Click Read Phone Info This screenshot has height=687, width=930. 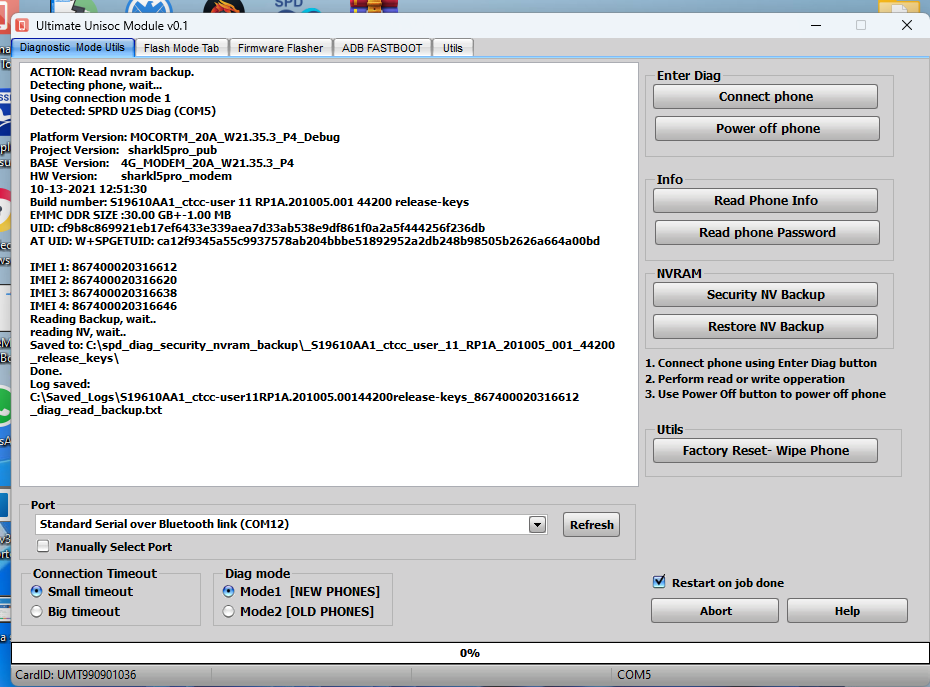coord(765,201)
